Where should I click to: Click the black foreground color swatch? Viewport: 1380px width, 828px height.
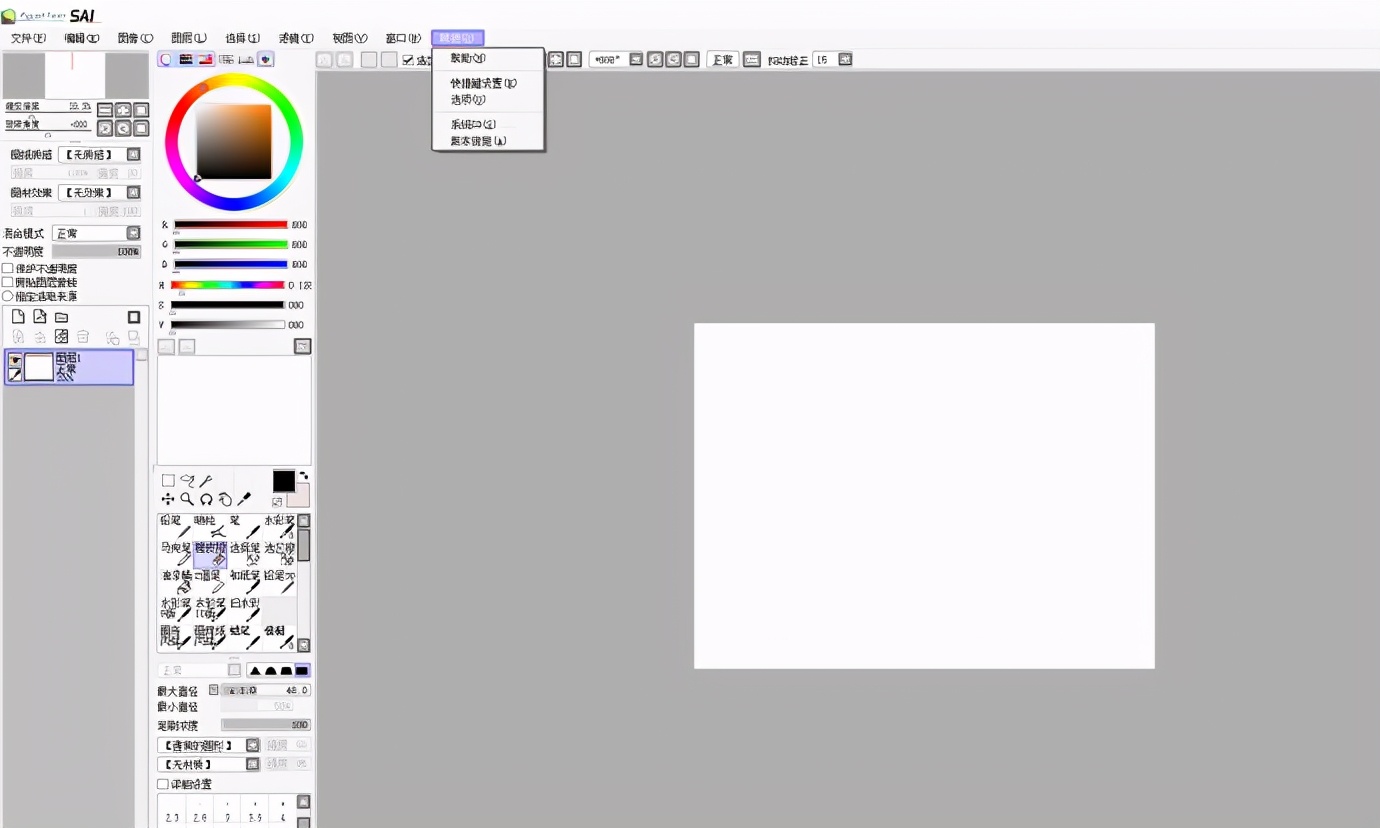(x=284, y=481)
